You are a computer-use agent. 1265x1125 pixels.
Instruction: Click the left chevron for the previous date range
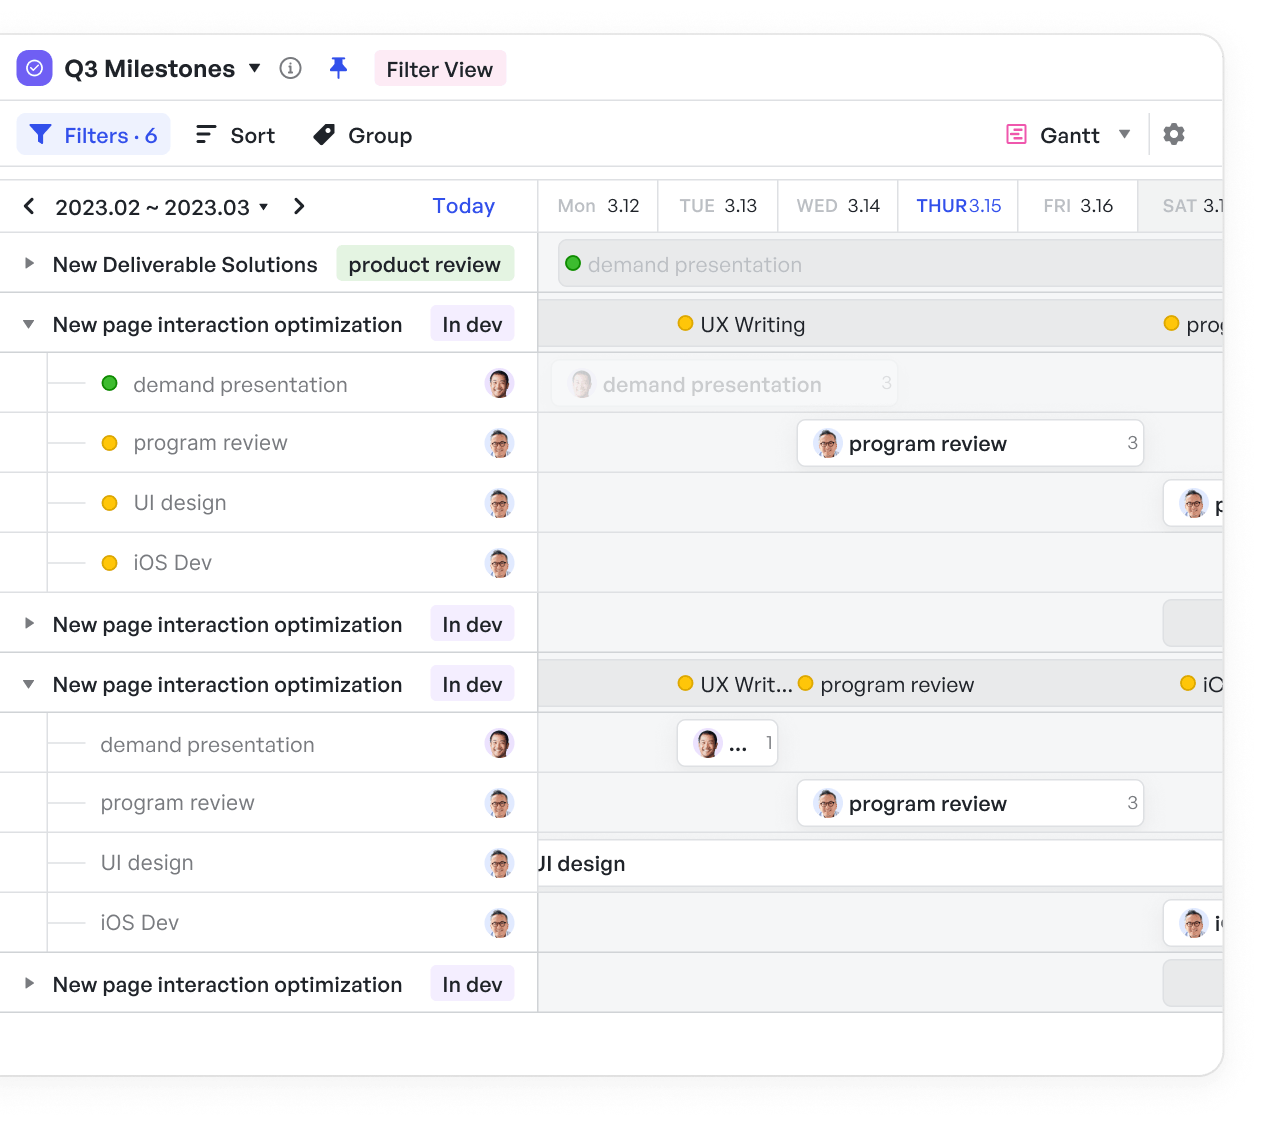click(28, 206)
